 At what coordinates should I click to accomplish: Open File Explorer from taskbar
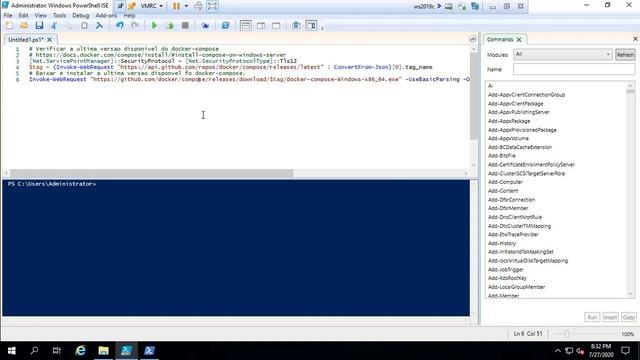(103, 351)
